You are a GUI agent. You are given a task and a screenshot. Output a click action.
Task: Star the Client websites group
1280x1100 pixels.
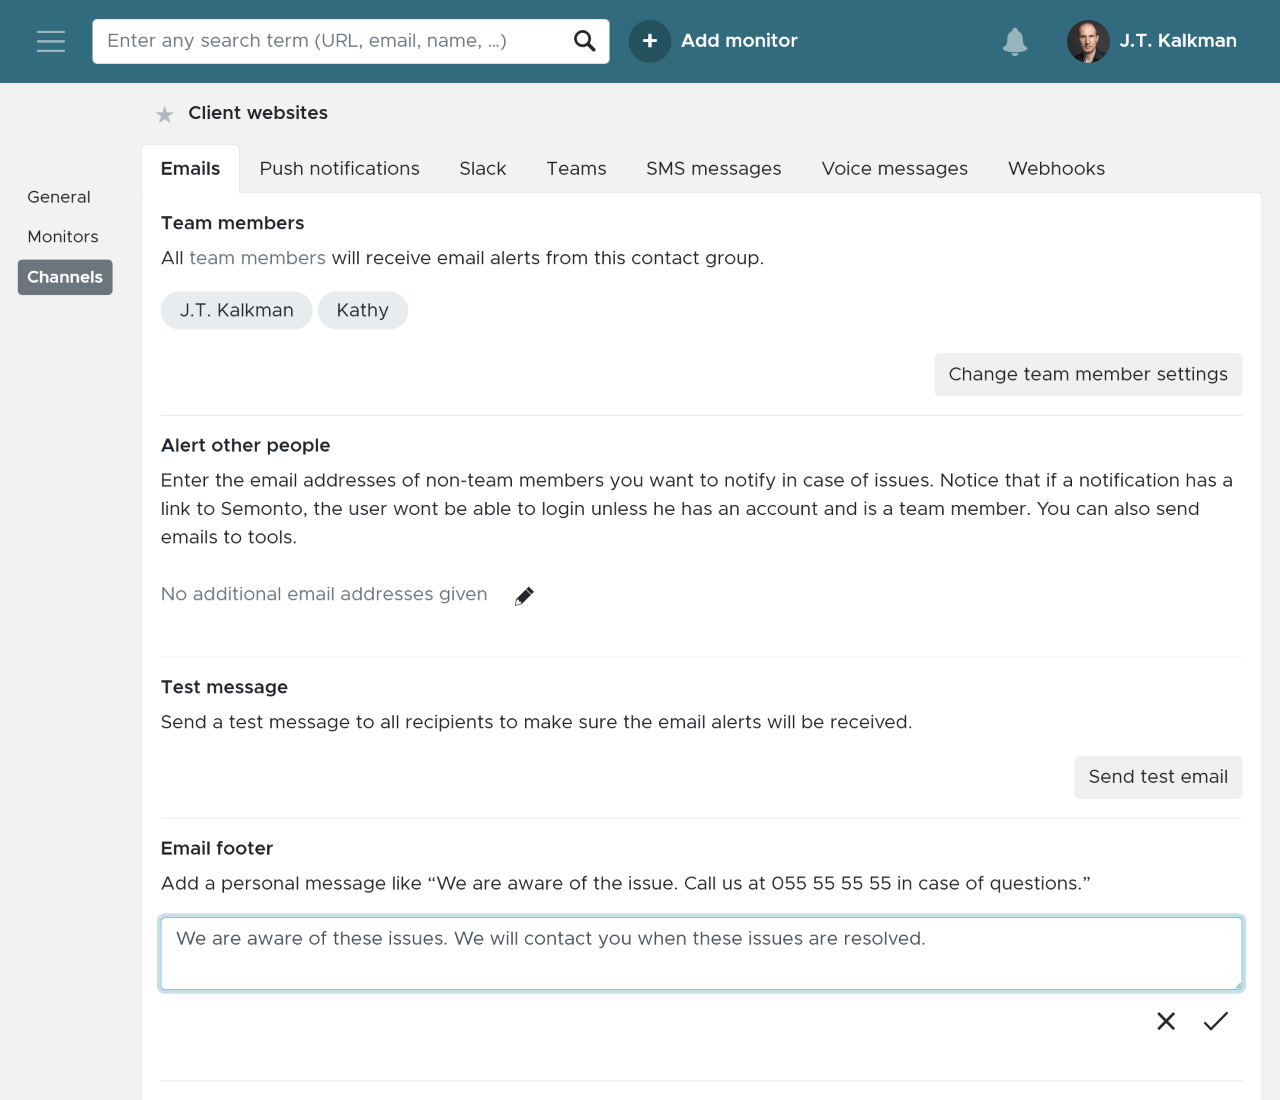(x=165, y=114)
